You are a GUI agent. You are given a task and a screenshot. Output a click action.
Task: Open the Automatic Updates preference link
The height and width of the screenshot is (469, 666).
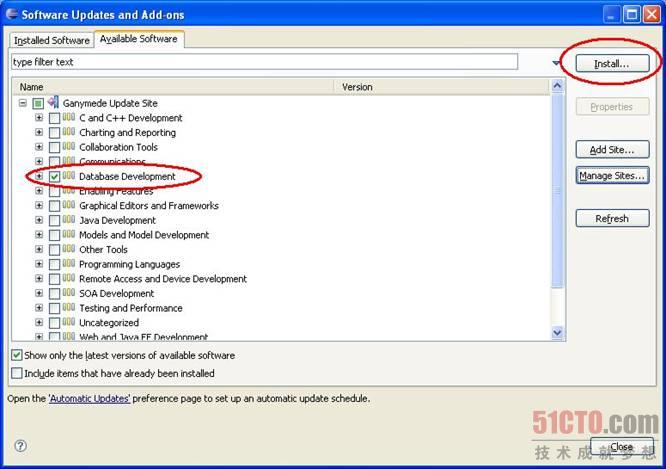90,398
